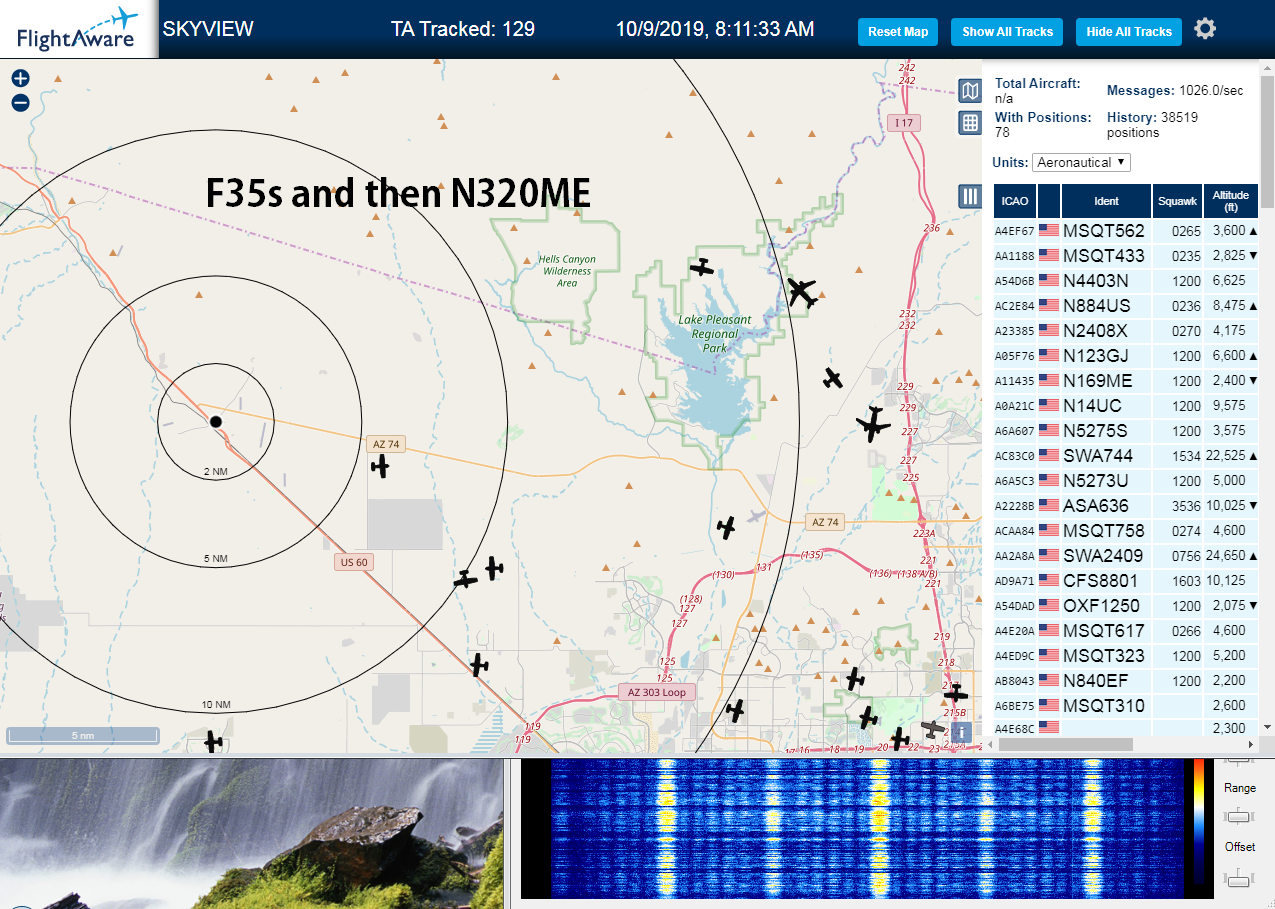Sort table by Squawk column header
Viewport: 1275px width, 909px height.
coord(1177,201)
